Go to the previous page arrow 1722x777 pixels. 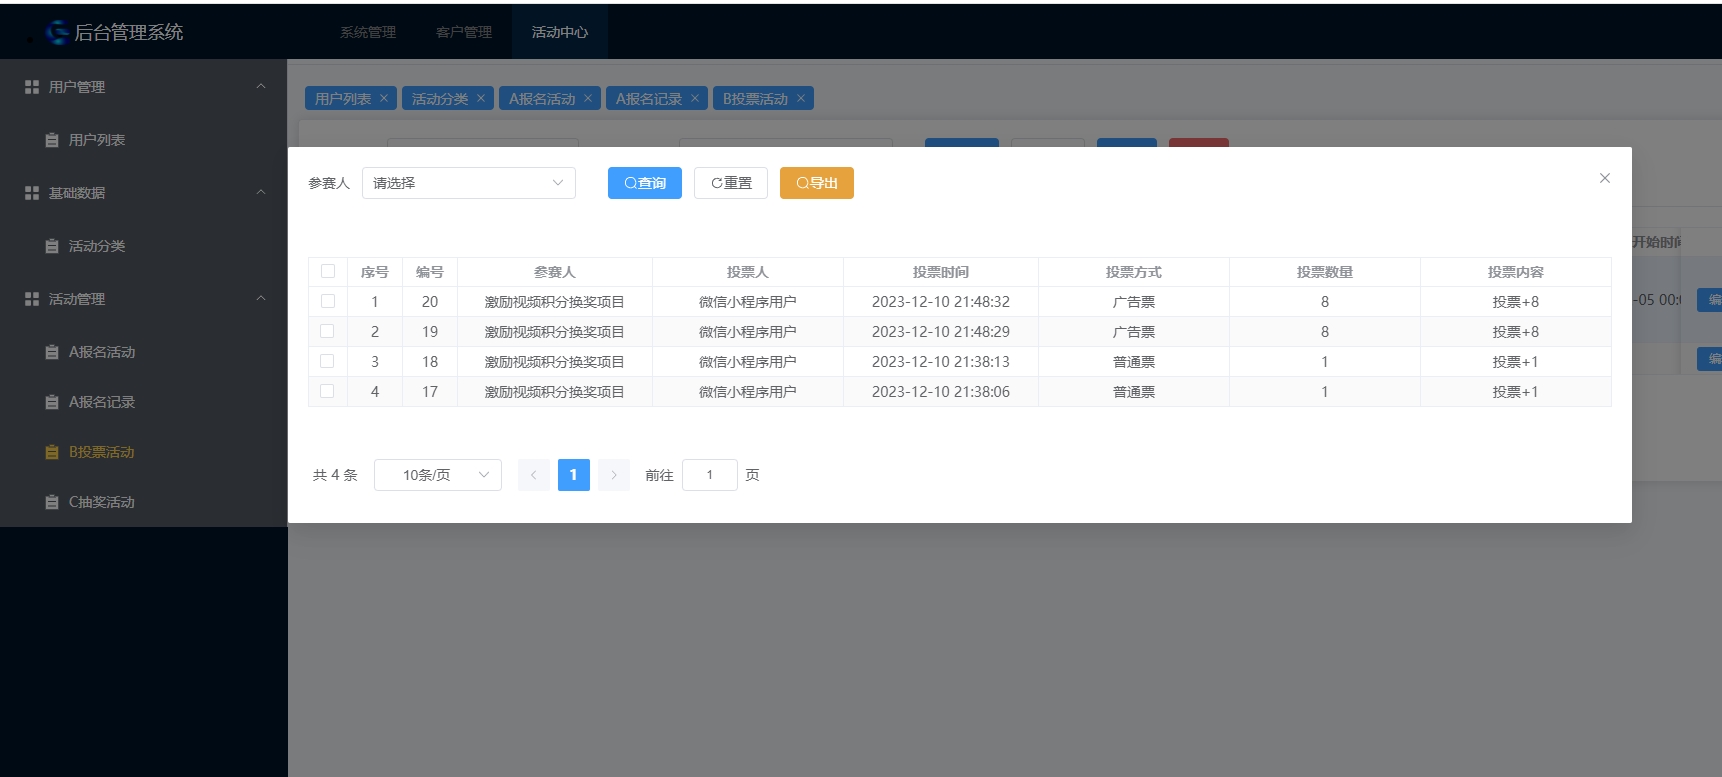pos(534,475)
